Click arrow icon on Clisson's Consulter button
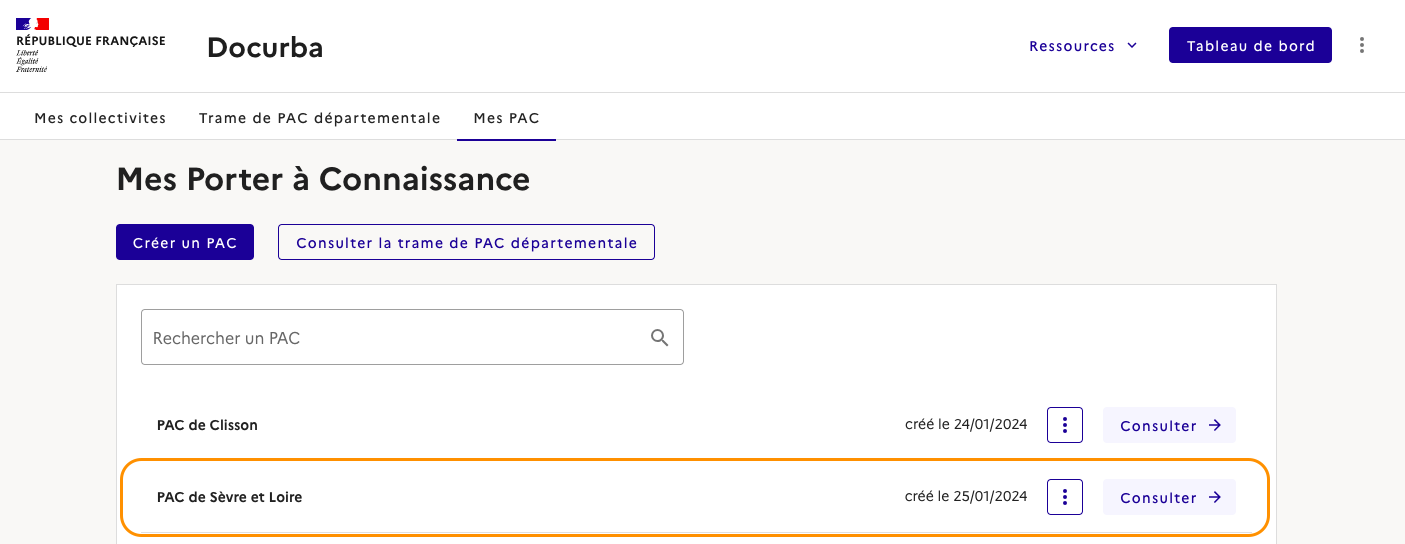The width and height of the screenshot is (1405, 544). point(1215,425)
